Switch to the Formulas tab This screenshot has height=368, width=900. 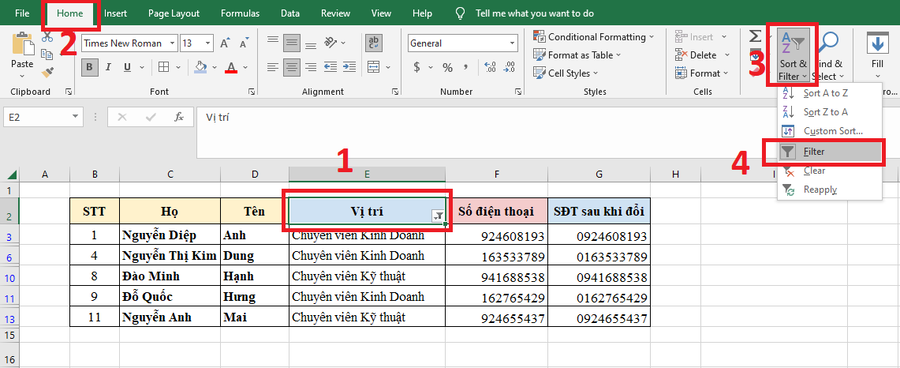tap(240, 13)
